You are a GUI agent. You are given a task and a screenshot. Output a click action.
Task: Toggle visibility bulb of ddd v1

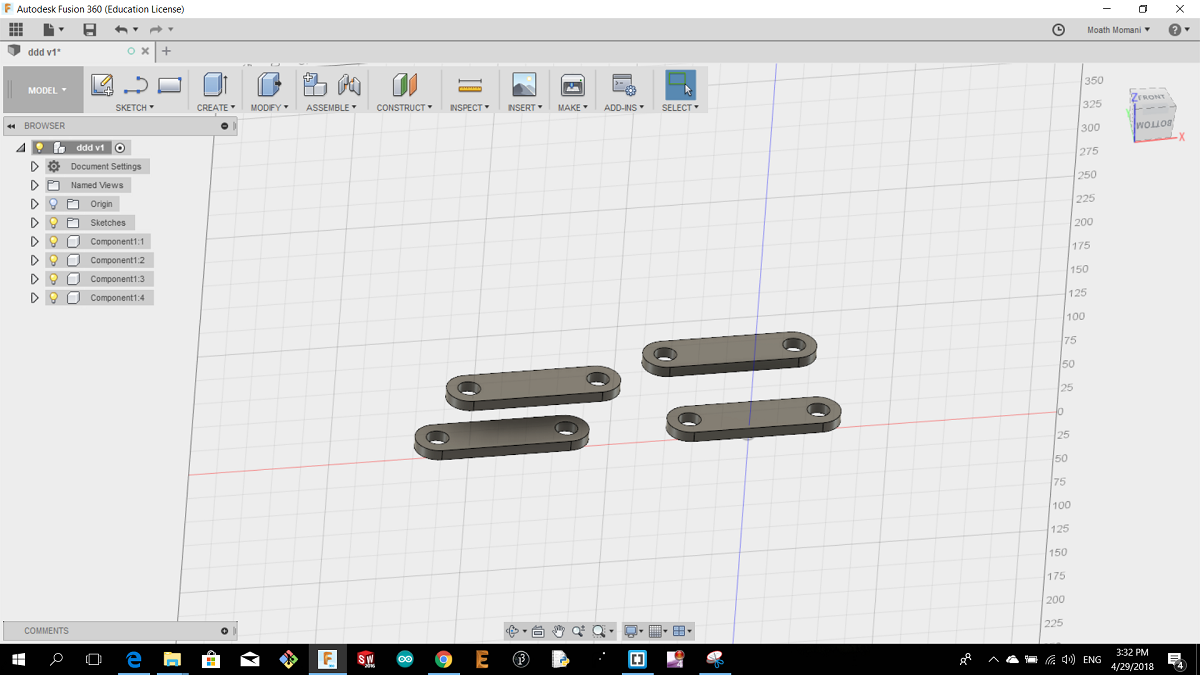40,147
